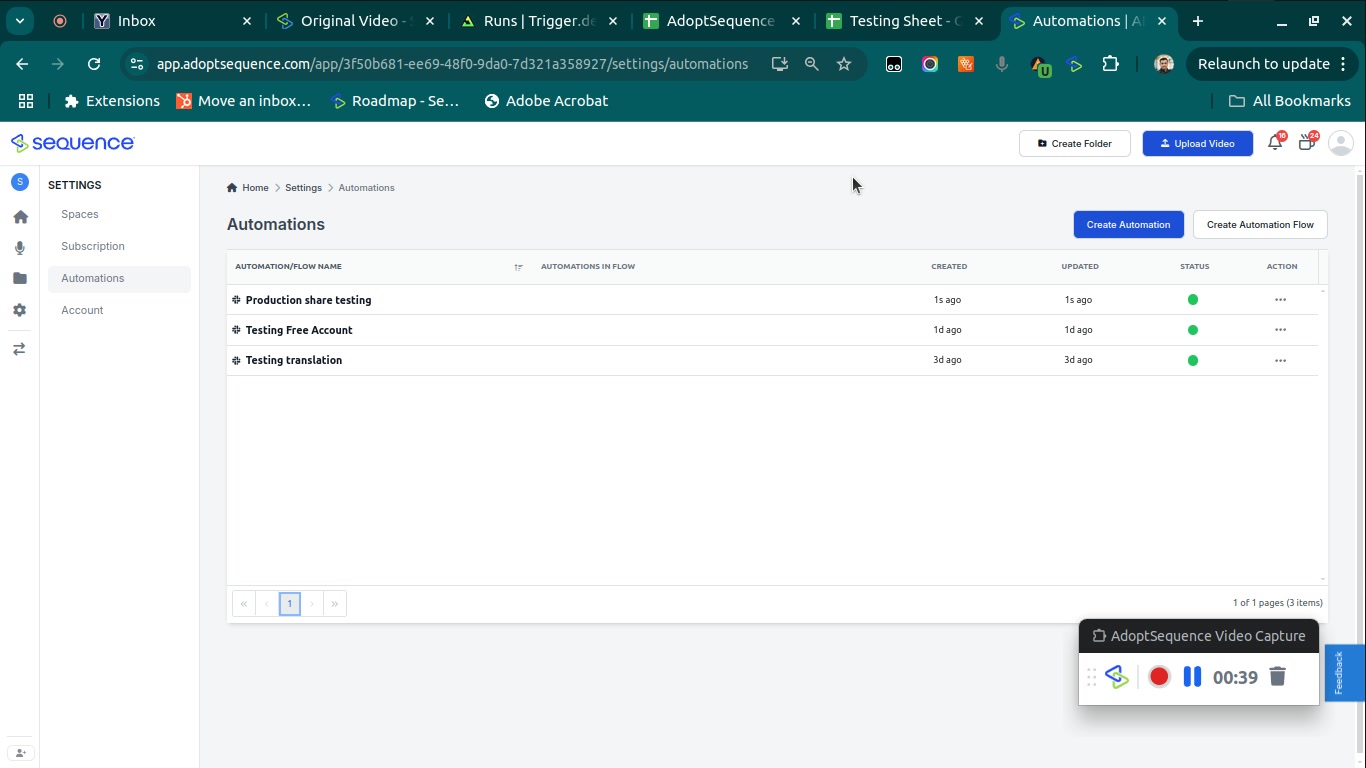1366x768 pixels.
Task: Click Home in the breadcrumb
Action: (255, 188)
